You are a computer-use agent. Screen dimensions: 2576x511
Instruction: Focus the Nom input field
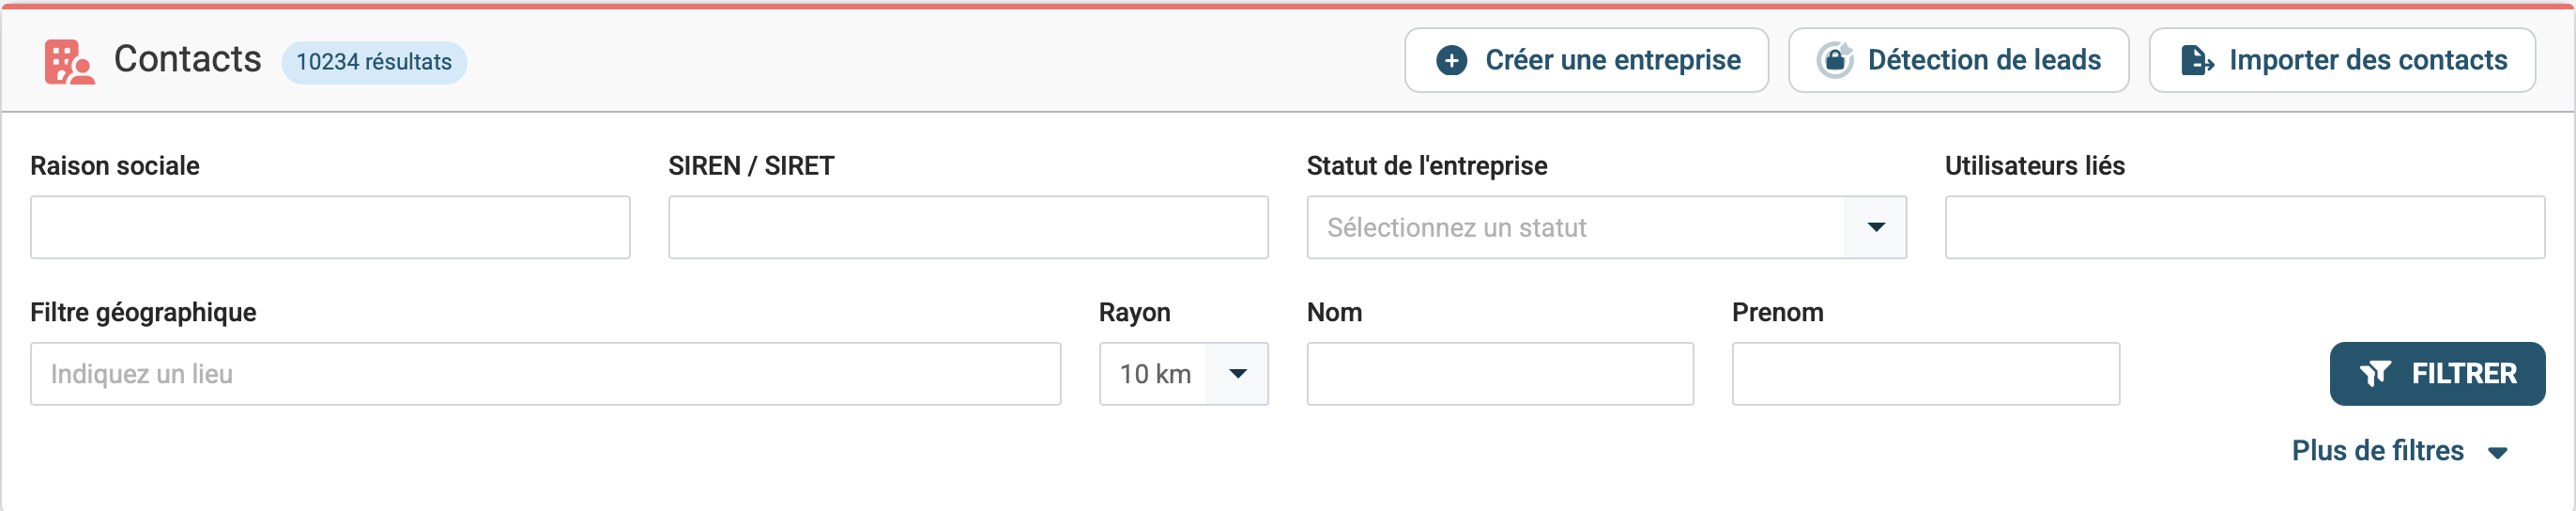click(x=1499, y=374)
